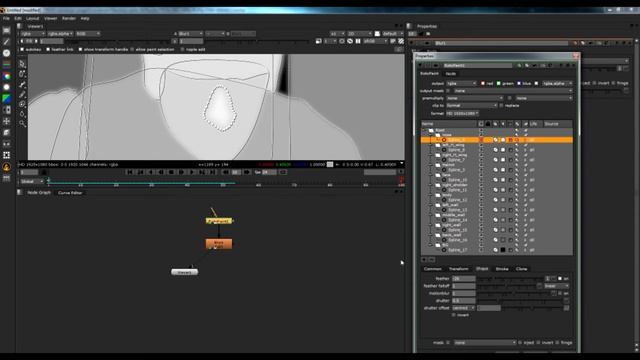Select the paint brush tool in viewer
640x360 pixels.
(x=22, y=94)
